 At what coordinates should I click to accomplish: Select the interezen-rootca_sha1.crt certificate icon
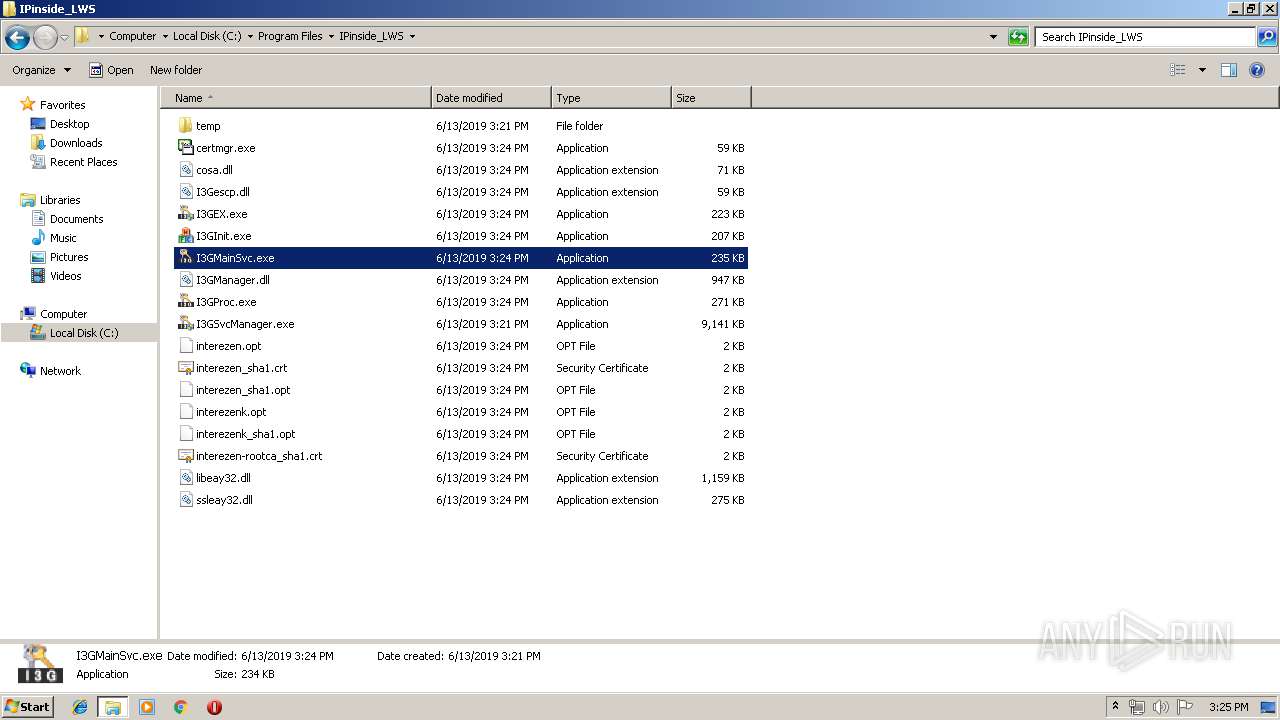[185, 456]
